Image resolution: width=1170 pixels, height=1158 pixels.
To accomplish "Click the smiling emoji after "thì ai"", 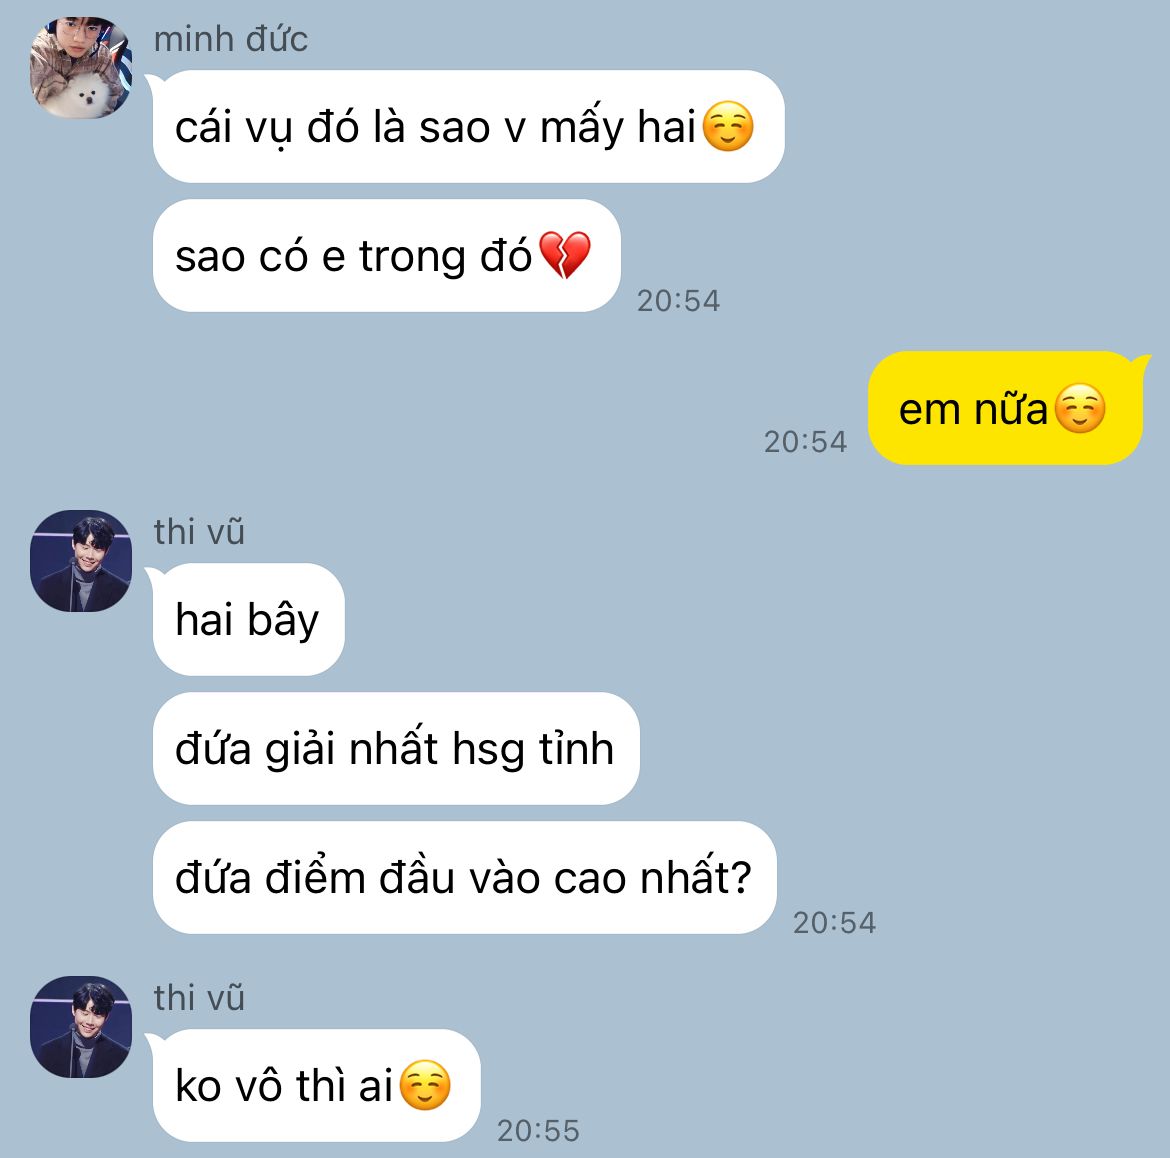I will (x=425, y=1085).
